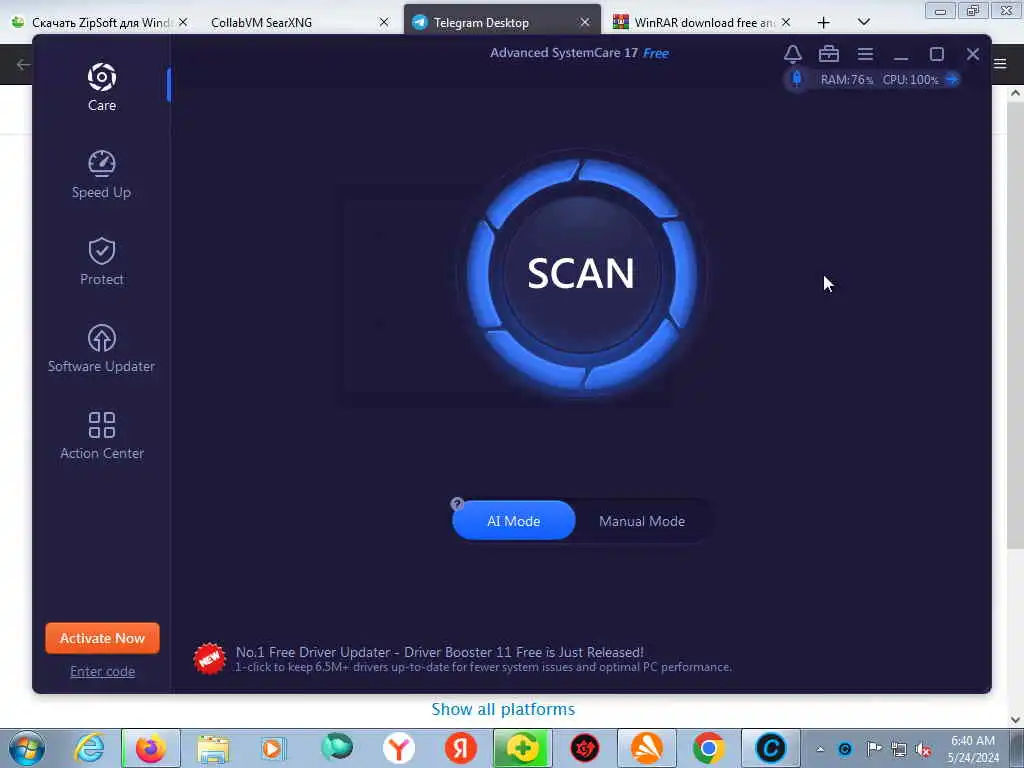The height and width of the screenshot is (768, 1024).
Task: Open a new browser tab with plus
Action: (824, 23)
